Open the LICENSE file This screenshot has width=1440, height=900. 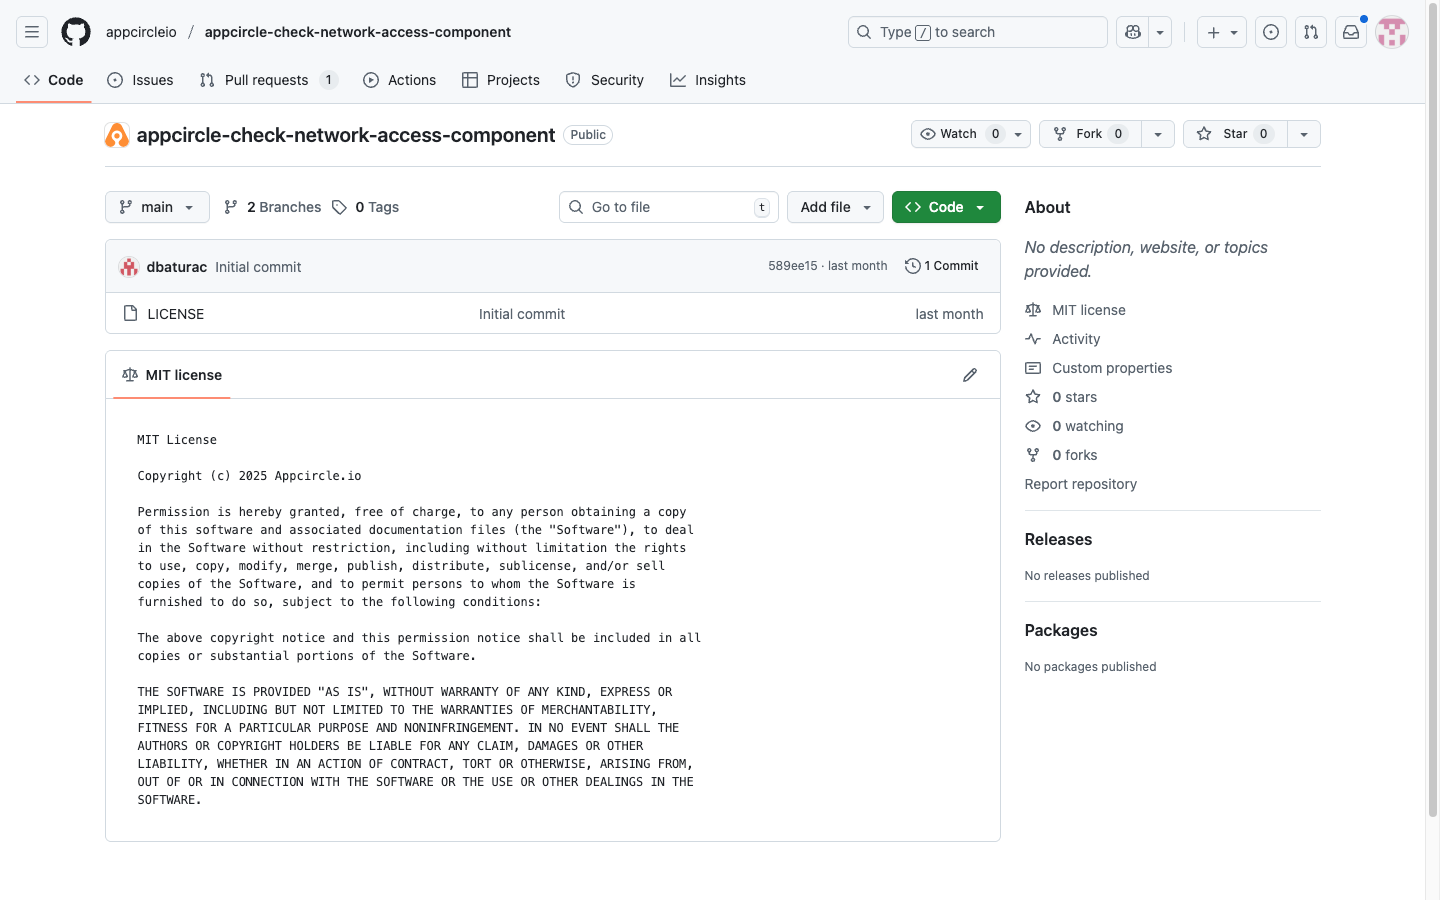[x=176, y=314]
